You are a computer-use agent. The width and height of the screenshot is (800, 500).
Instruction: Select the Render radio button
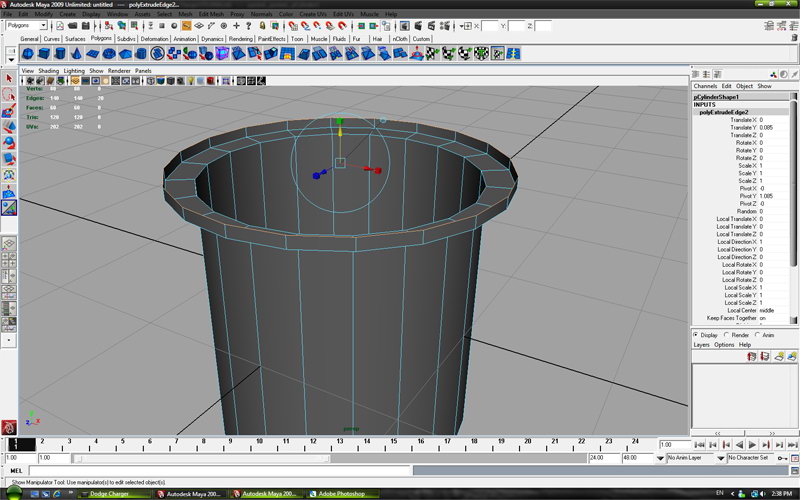coord(727,335)
